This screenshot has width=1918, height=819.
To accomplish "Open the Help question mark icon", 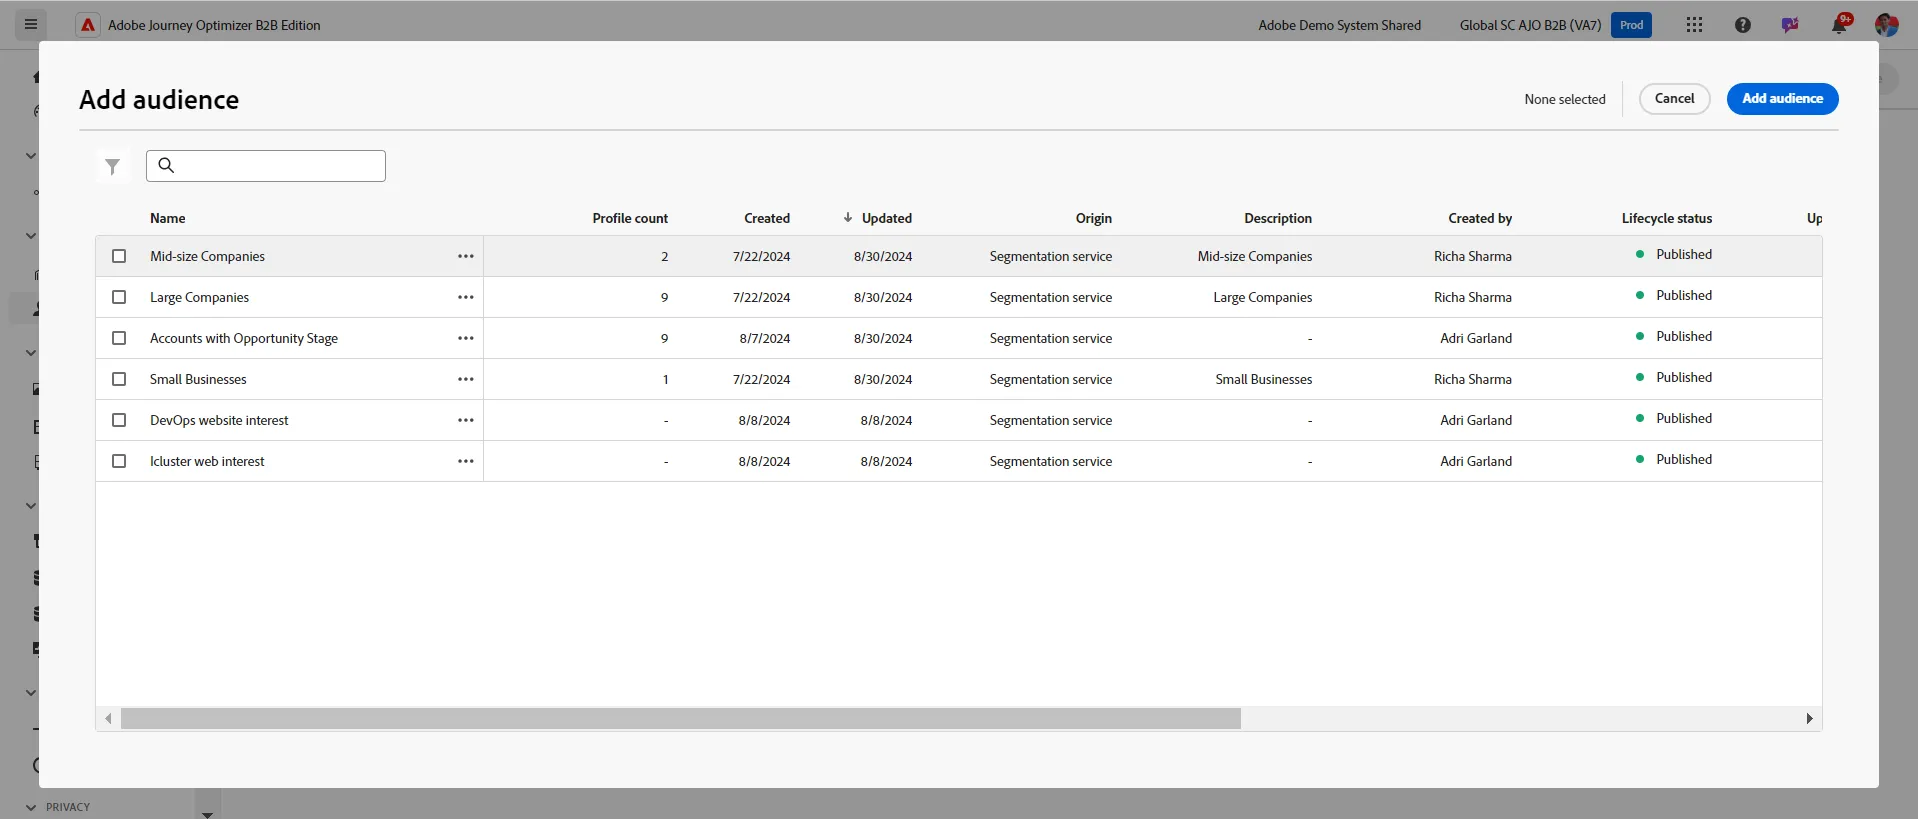I will 1743,25.
